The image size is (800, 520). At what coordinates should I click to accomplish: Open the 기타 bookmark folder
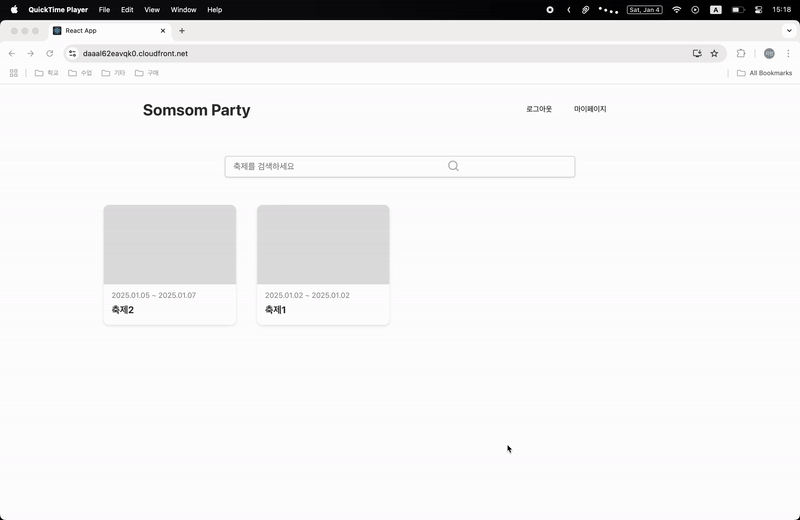[x=113, y=73]
